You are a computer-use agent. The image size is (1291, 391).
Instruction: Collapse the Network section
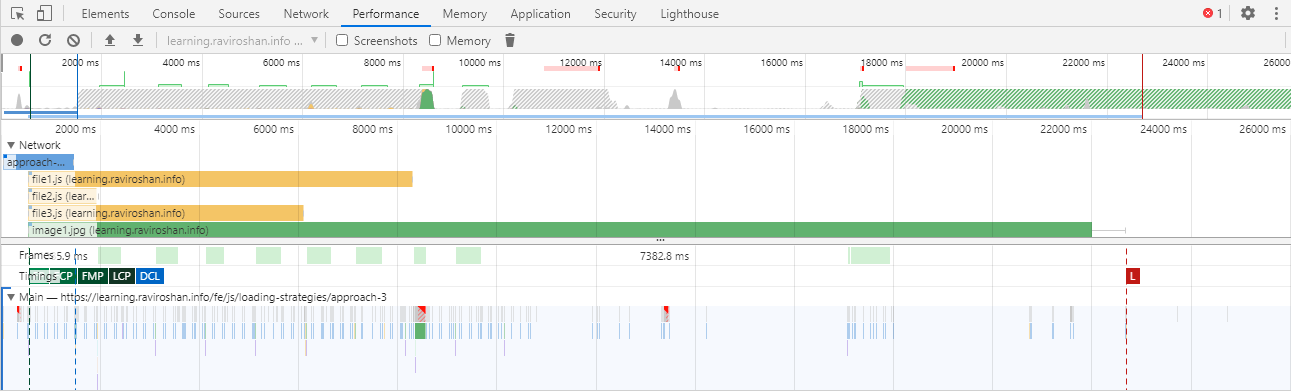coord(11,145)
